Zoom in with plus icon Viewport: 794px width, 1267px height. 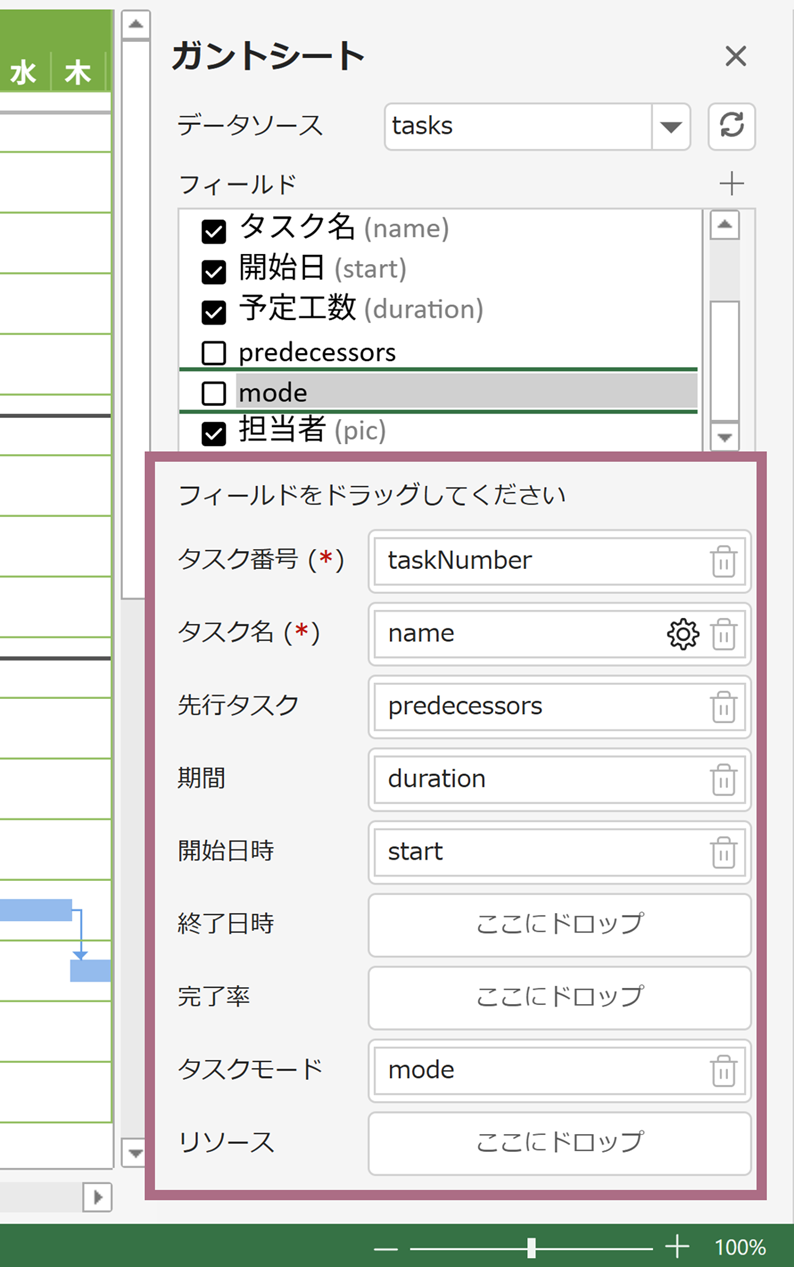677,1247
